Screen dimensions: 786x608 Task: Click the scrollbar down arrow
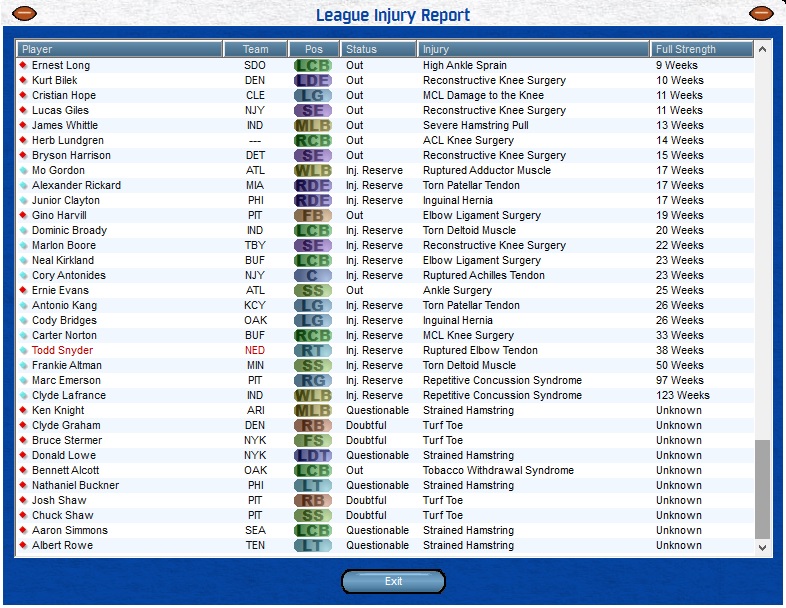point(763,547)
